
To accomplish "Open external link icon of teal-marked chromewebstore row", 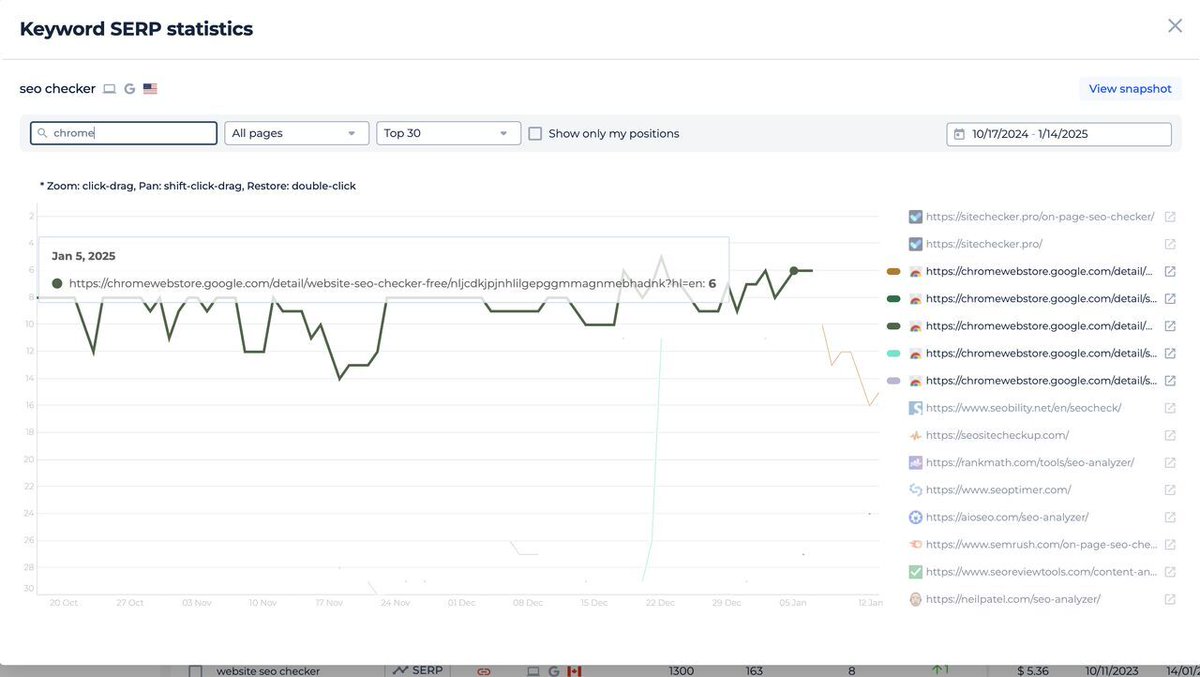I will coord(1170,353).
